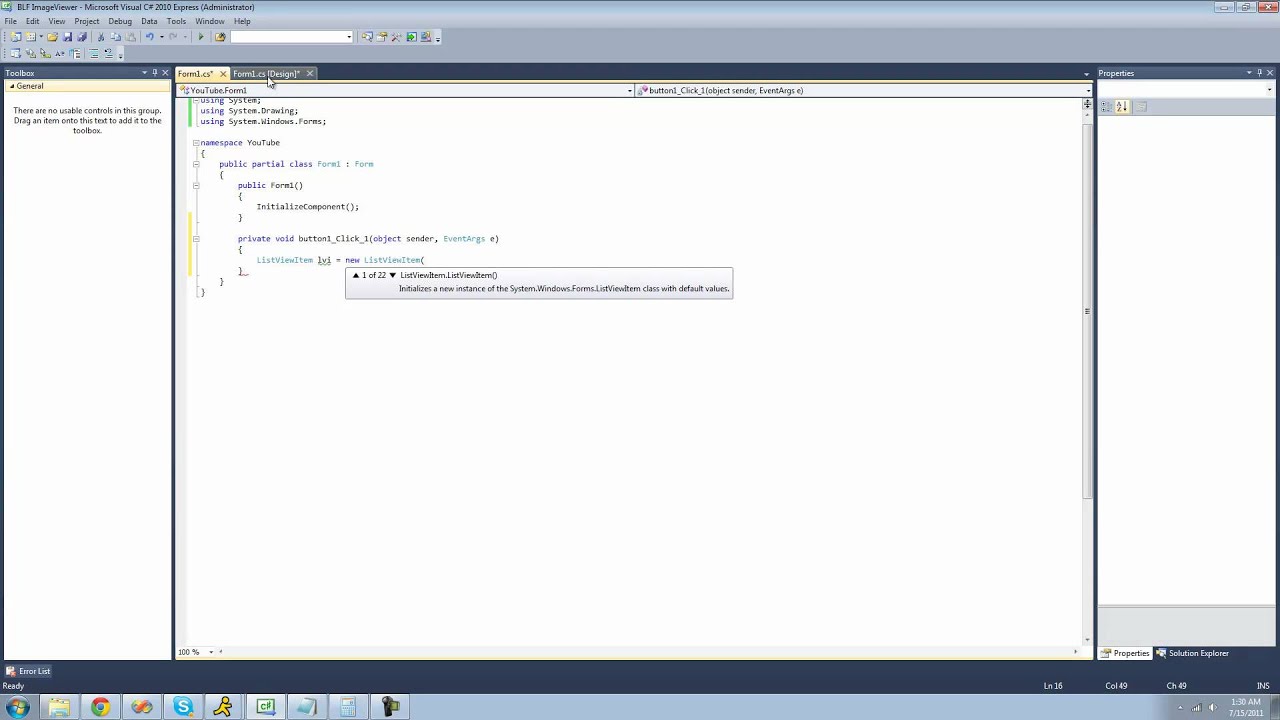
Task: Open Skype from the taskbar
Action: click(x=183, y=707)
